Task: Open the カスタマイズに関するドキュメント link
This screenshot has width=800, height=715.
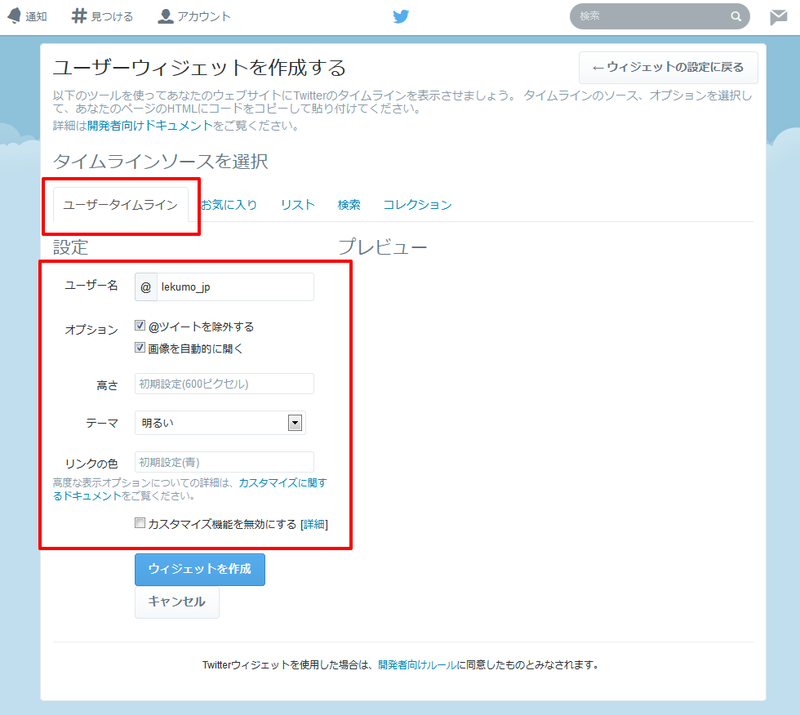Action: point(190,489)
